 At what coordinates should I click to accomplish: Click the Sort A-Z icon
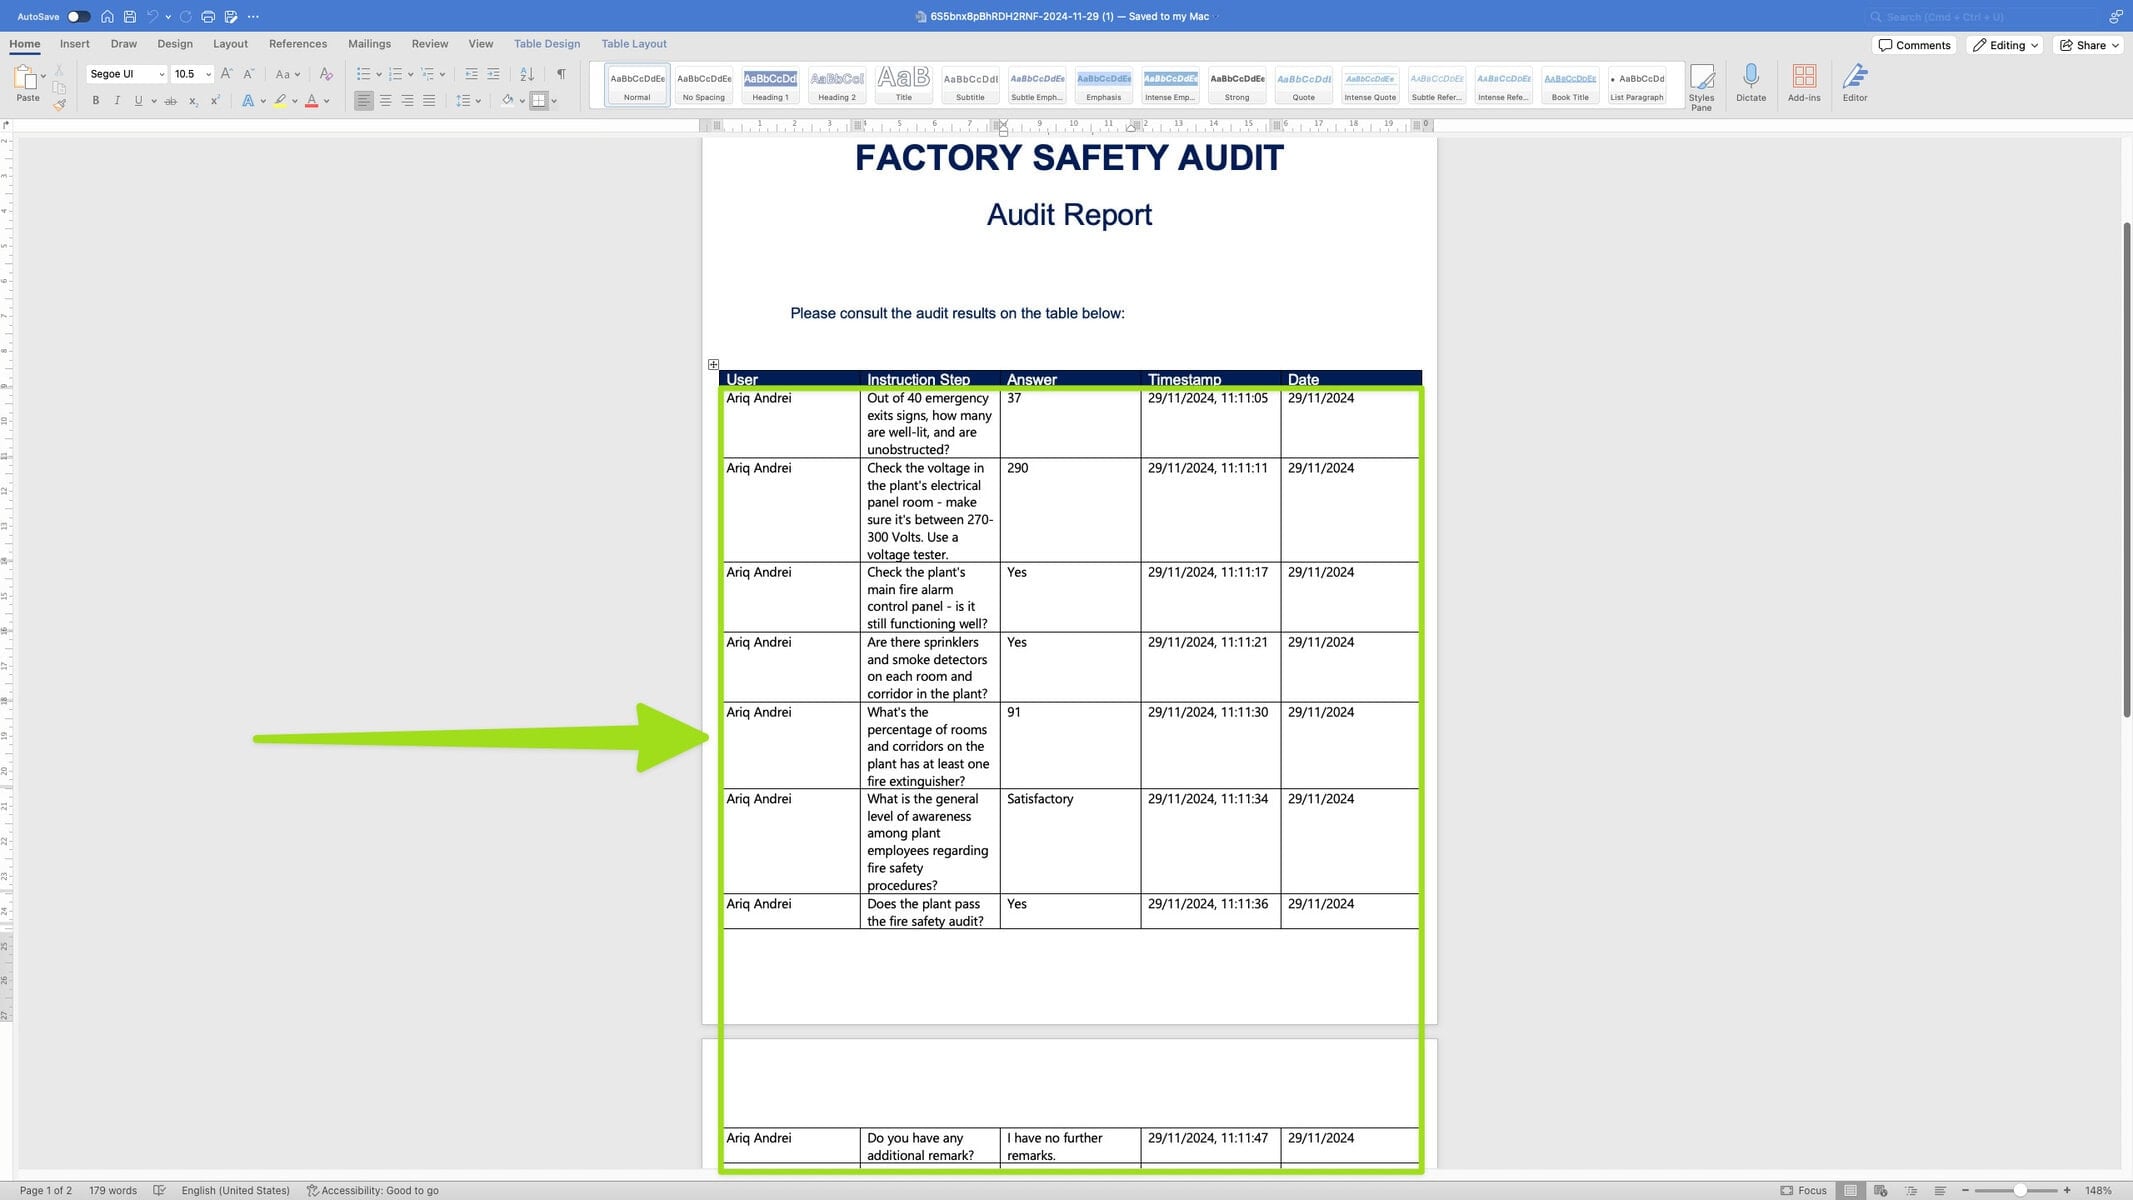click(x=527, y=74)
